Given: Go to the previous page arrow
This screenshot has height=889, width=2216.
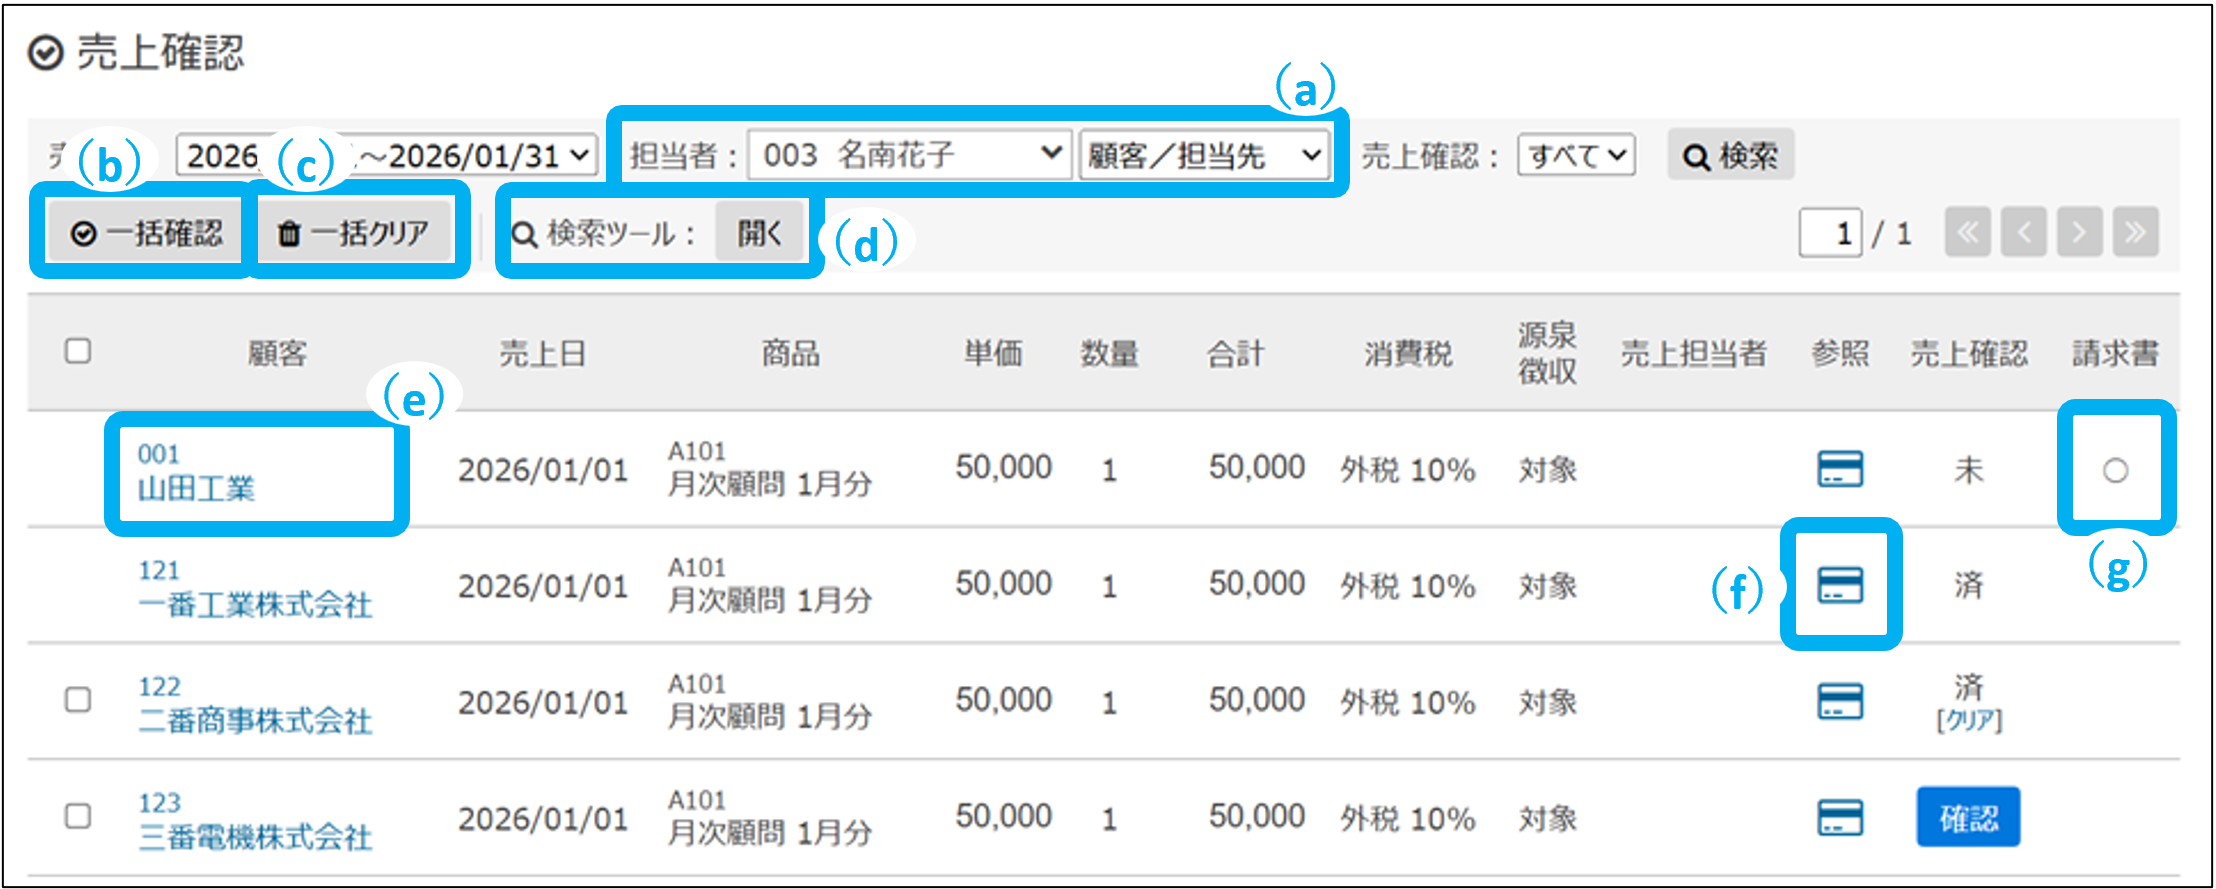Looking at the screenshot, I should tap(2023, 233).
